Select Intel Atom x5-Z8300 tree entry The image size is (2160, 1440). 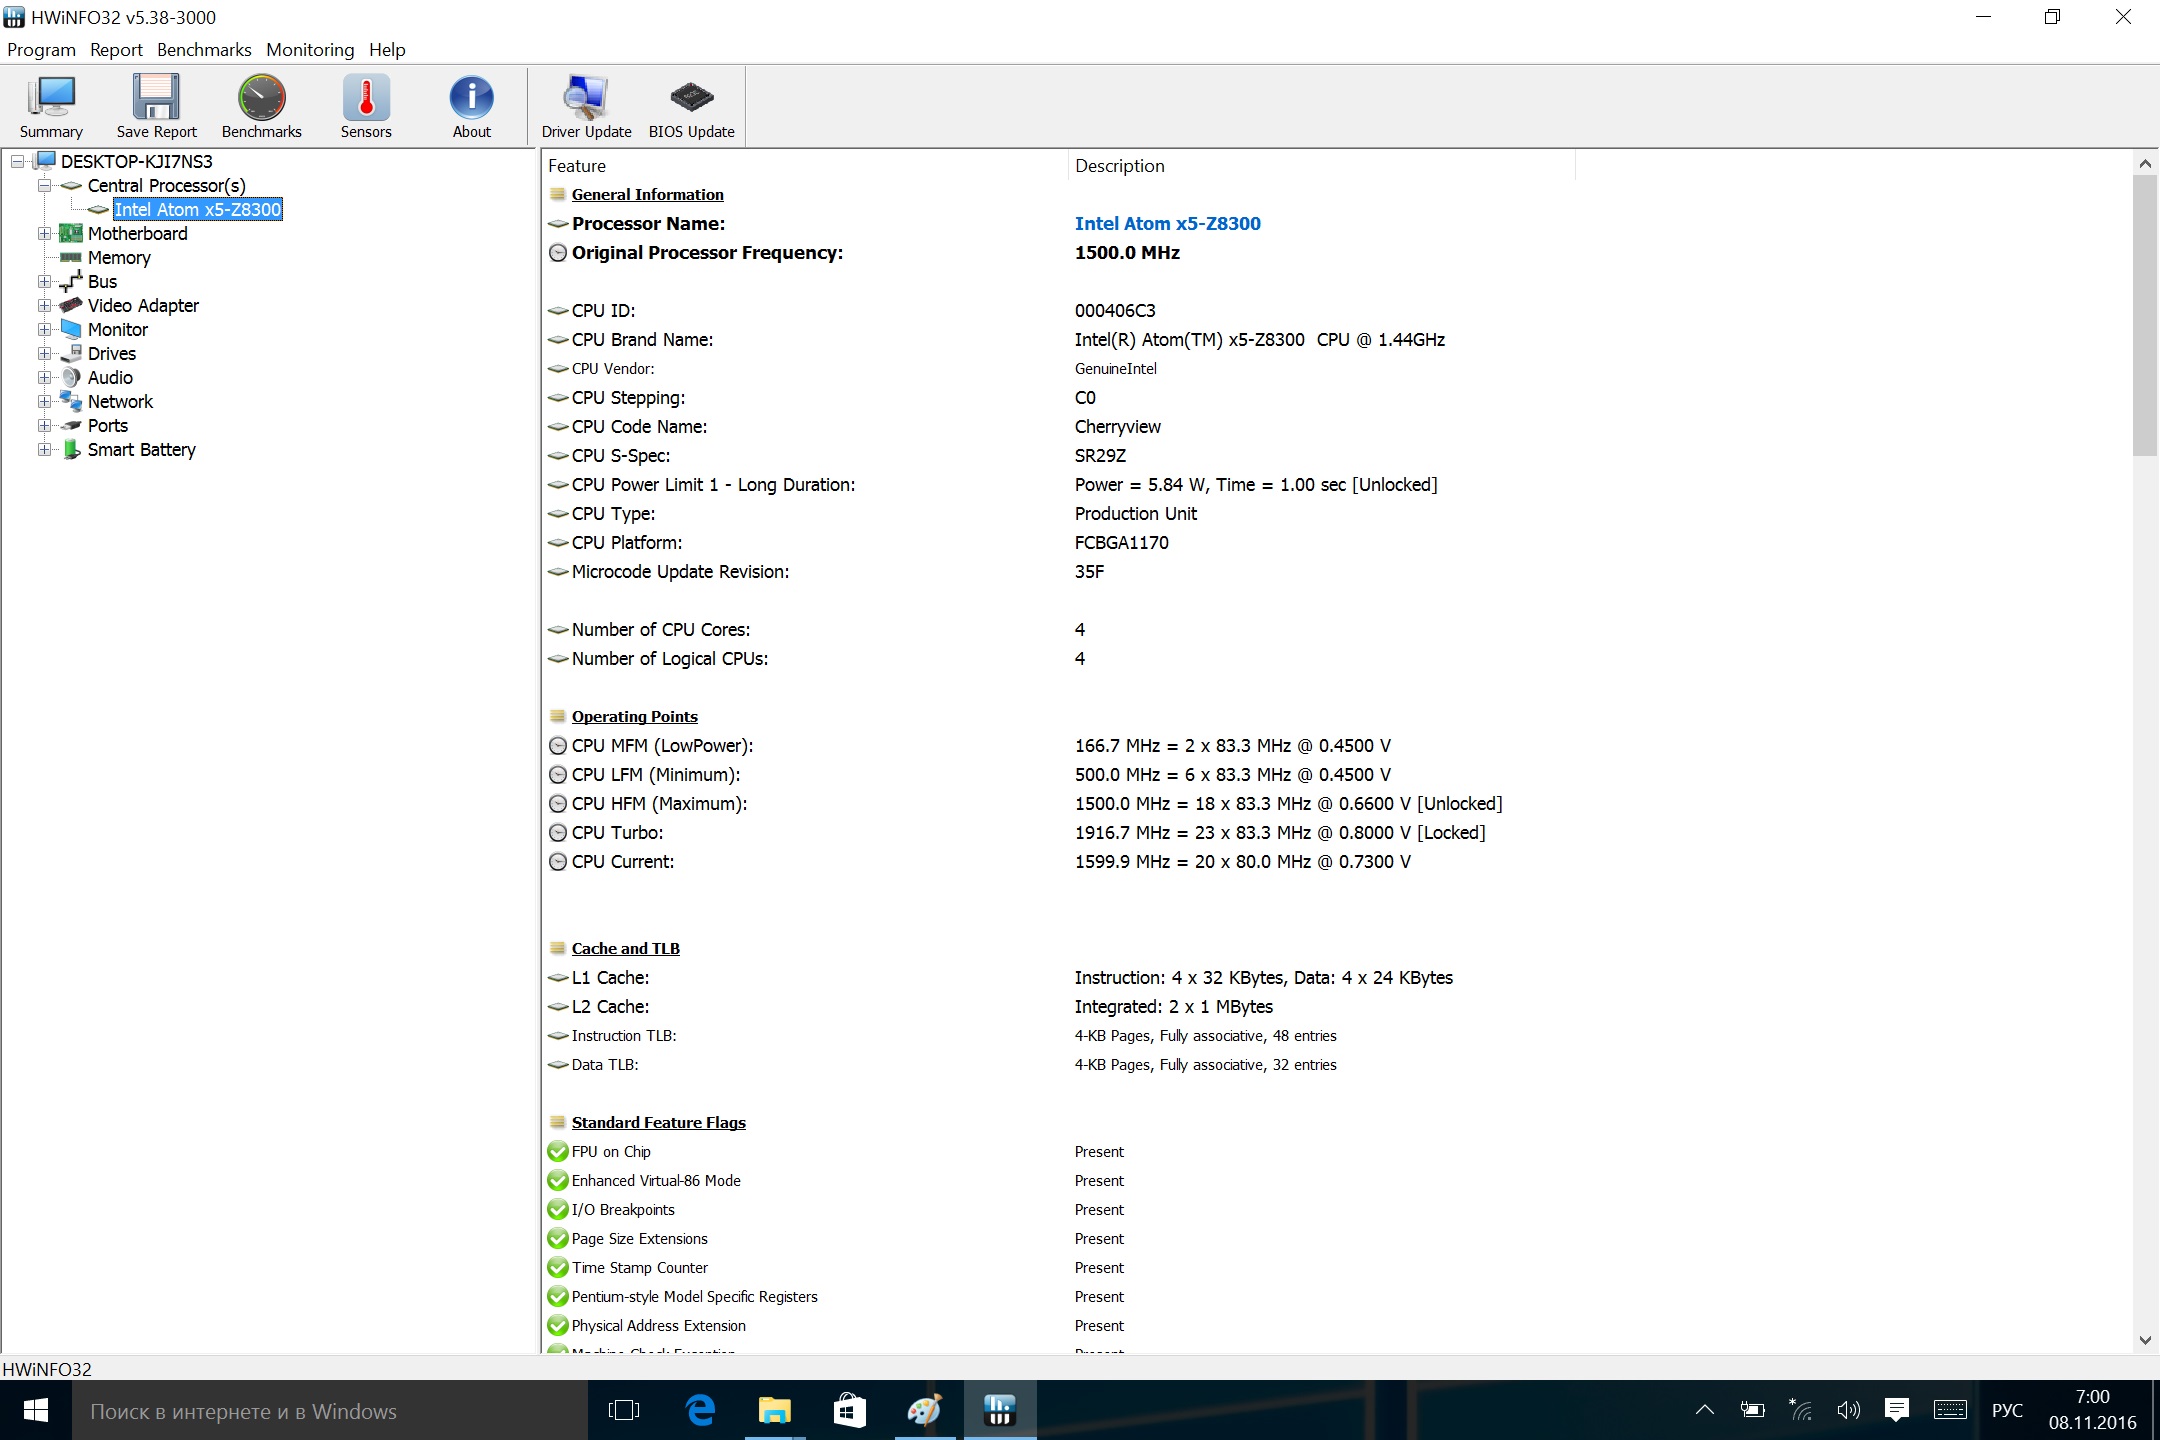(x=197, y=209)
